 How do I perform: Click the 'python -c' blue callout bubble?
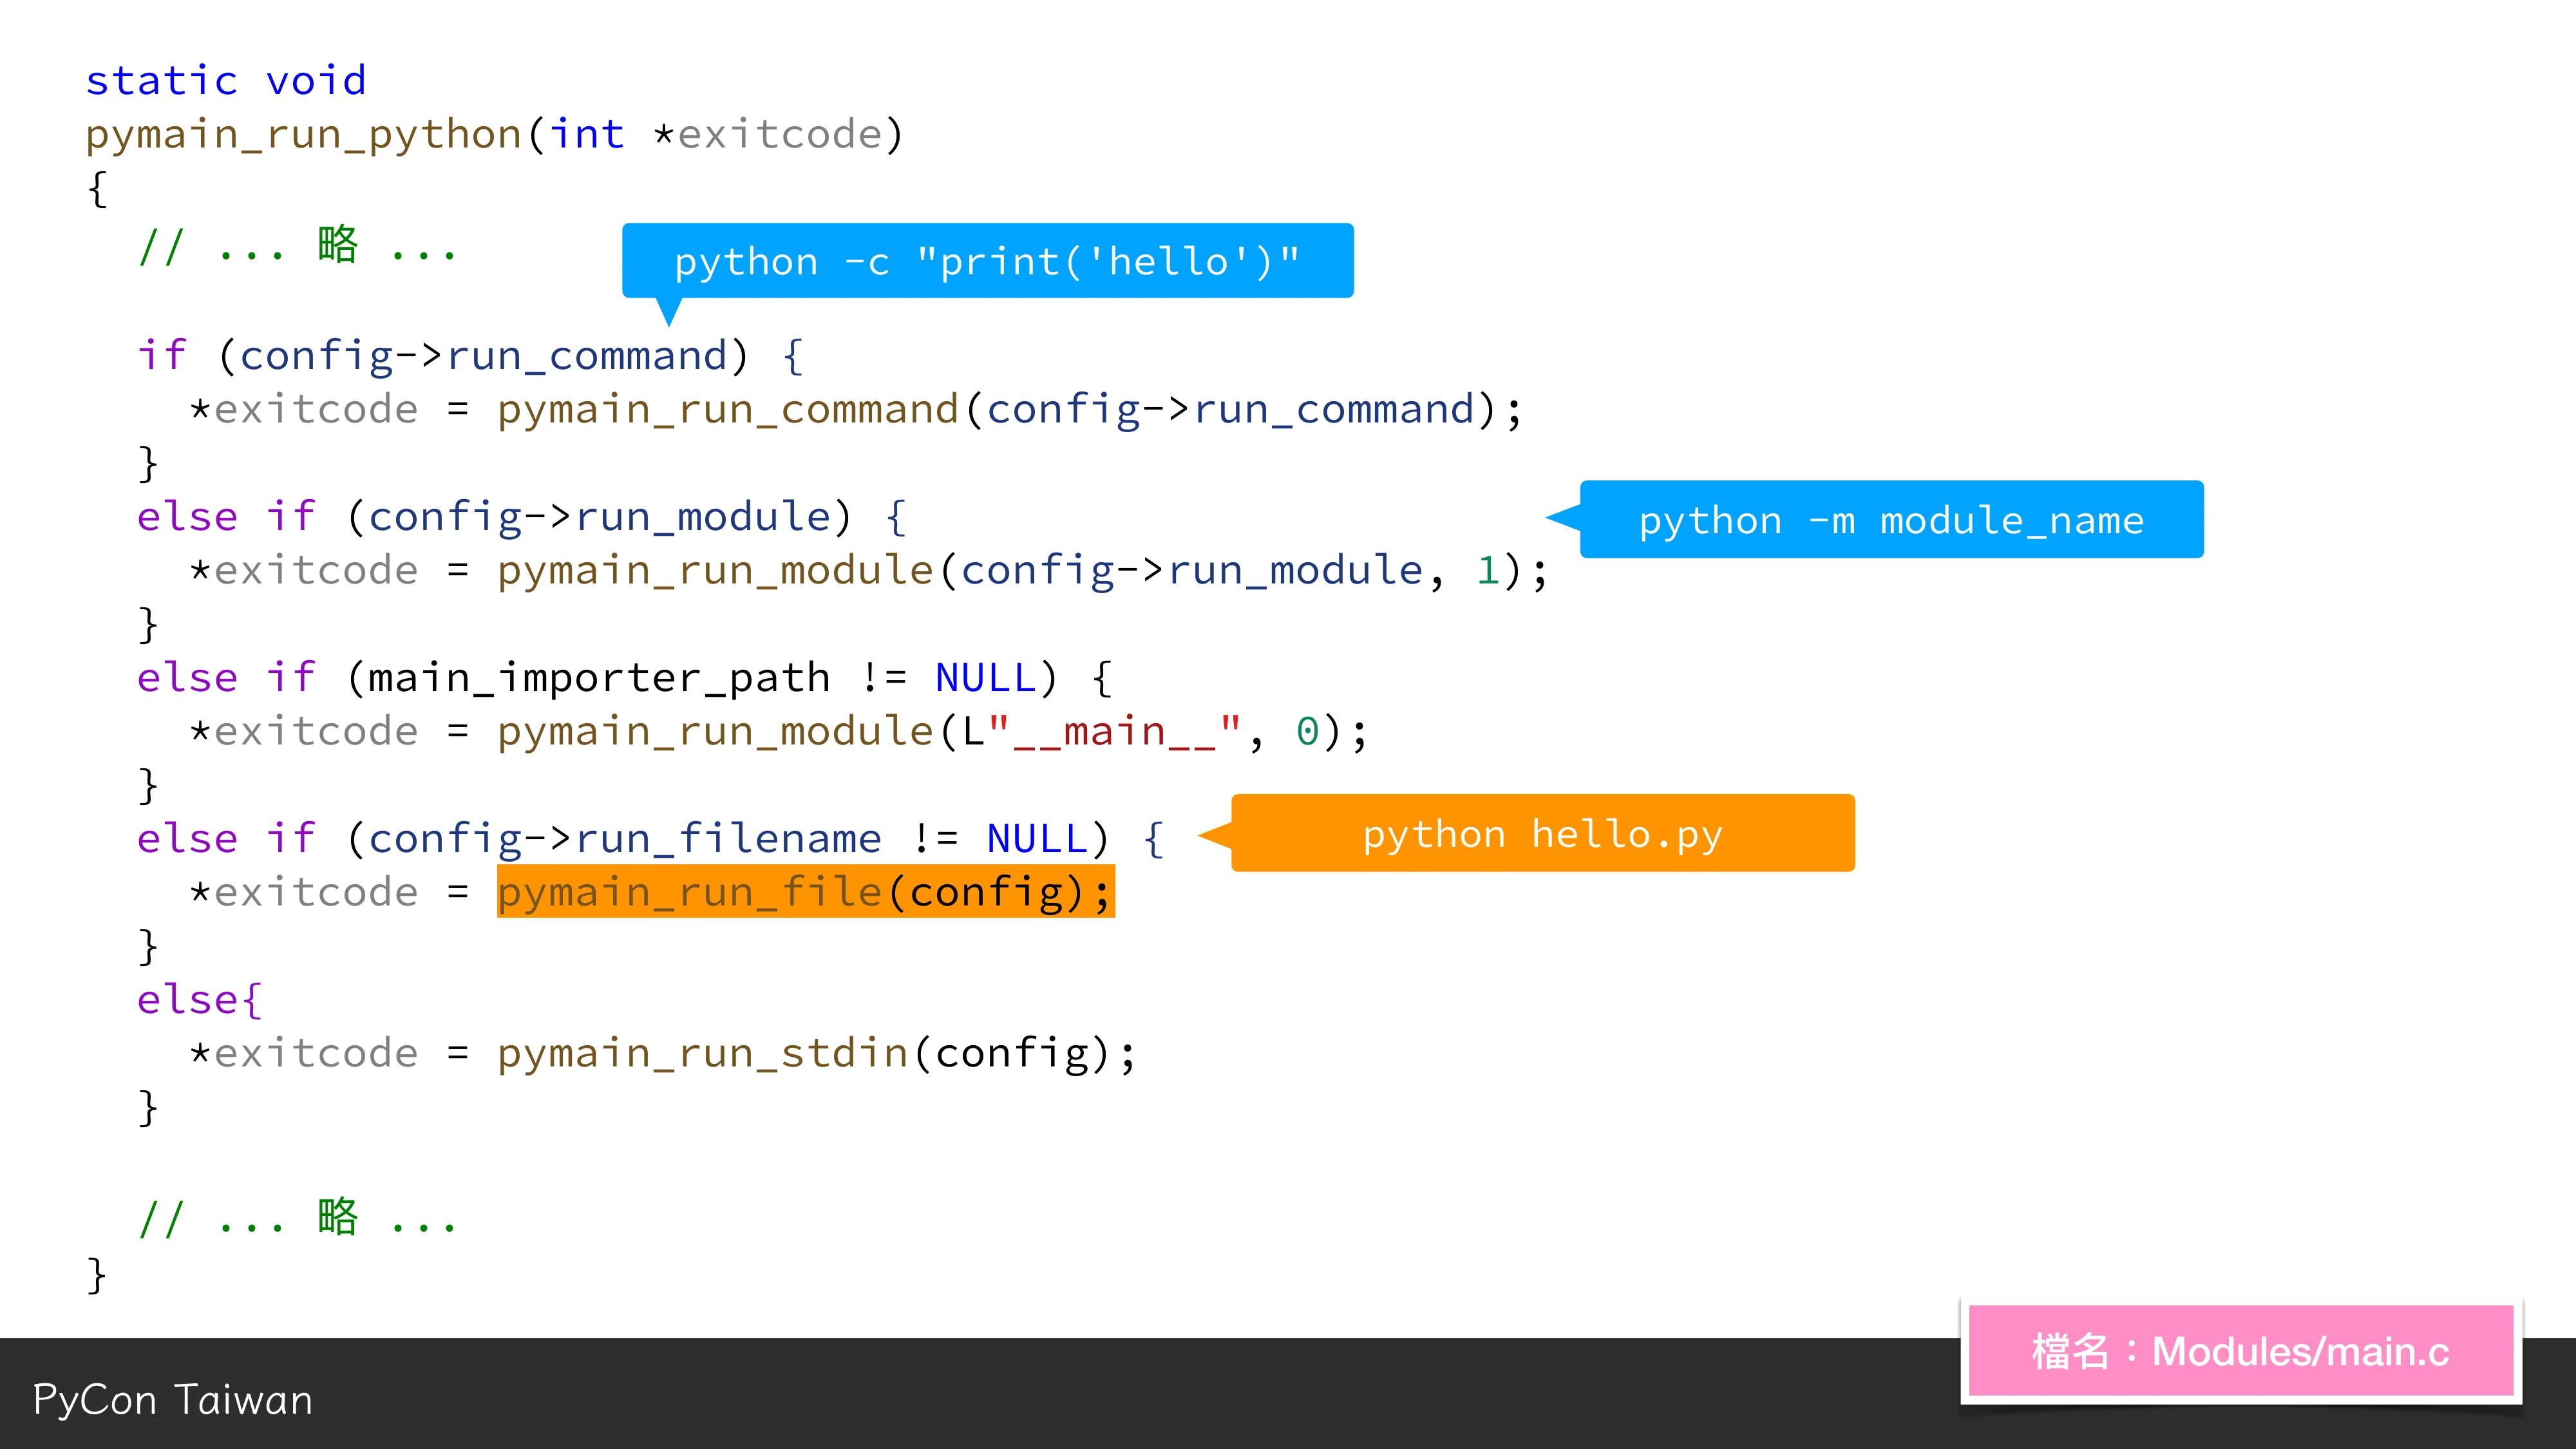coord(987,261)
